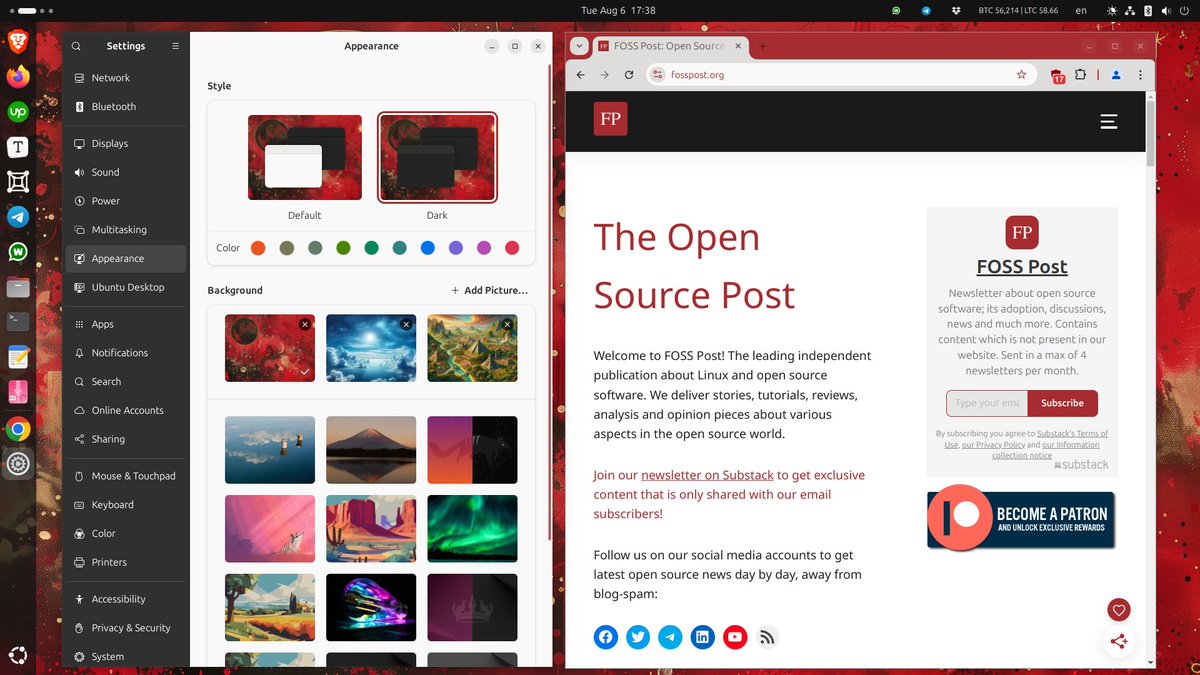Choose the orange accent color
Screen dimensions: 1200x675
click(x=258, y=248)
